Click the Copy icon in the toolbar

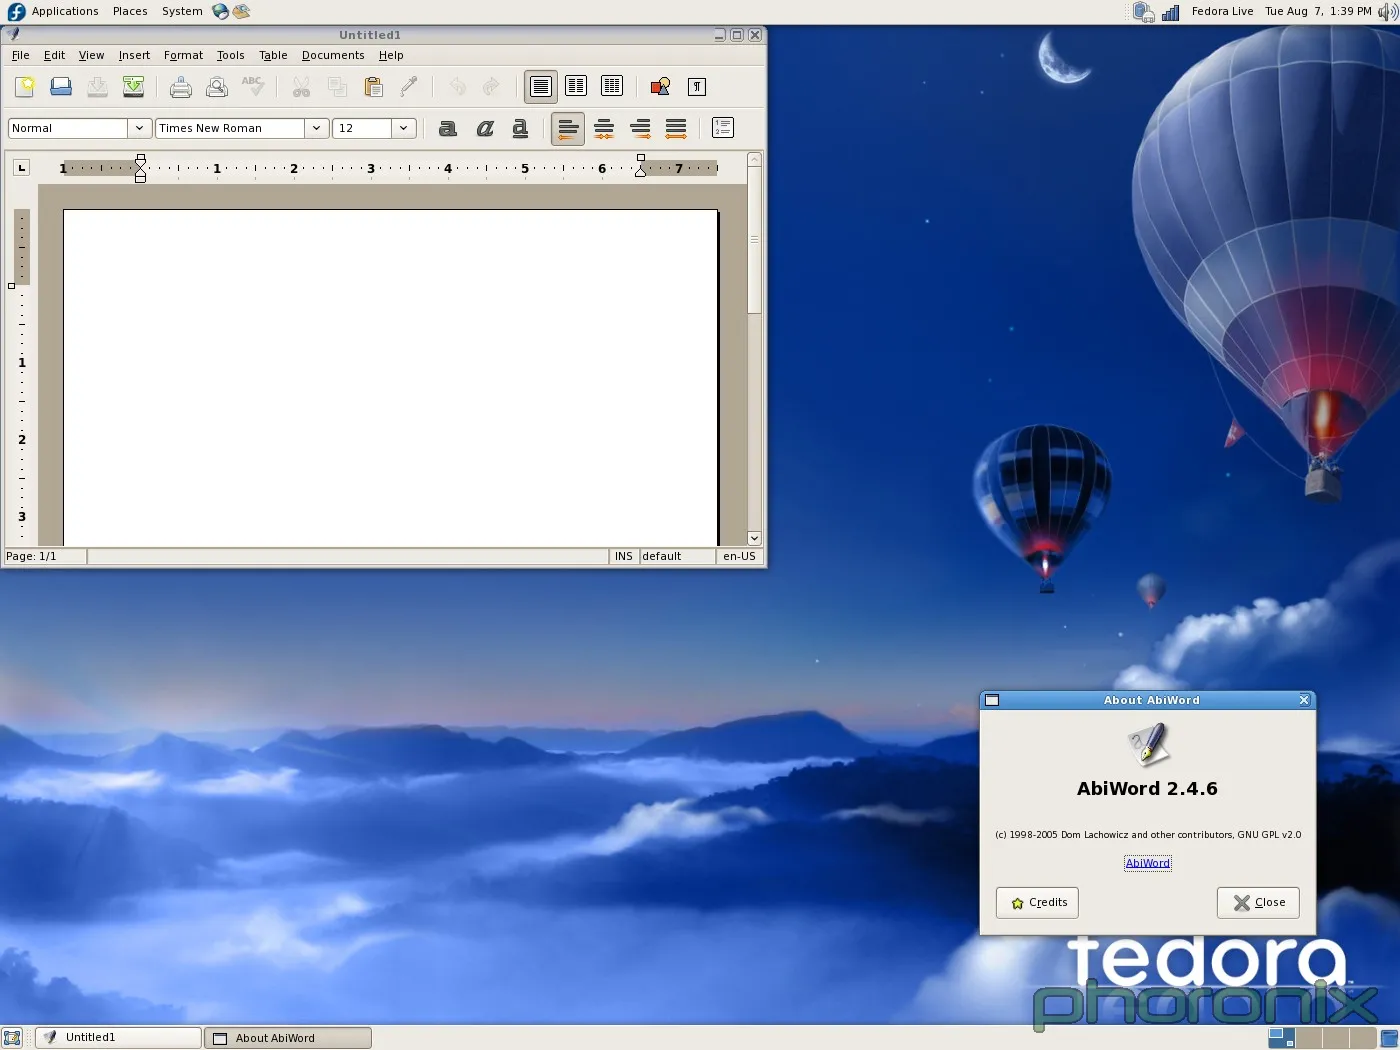coord(337,87)
